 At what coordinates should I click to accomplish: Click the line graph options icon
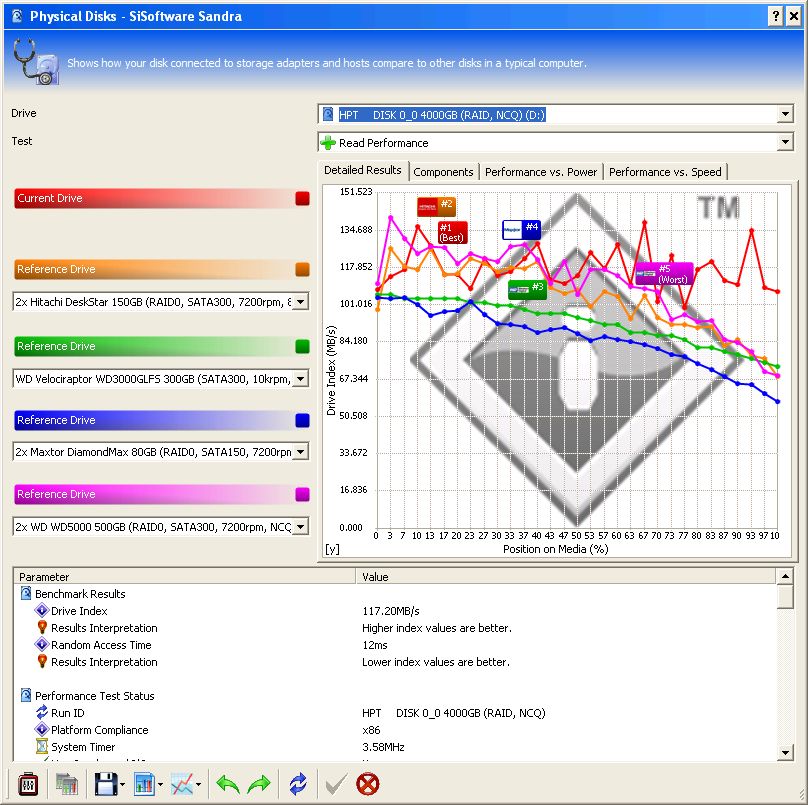coord(182,784)
